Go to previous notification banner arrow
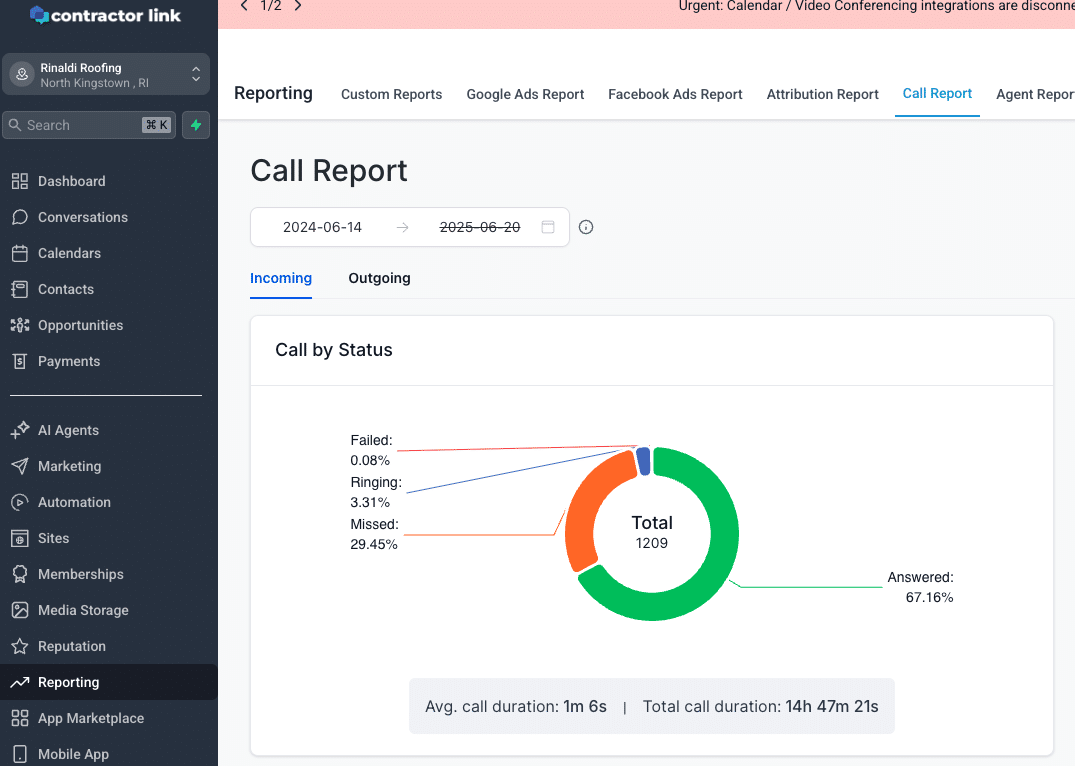 [x=244, y=6]
